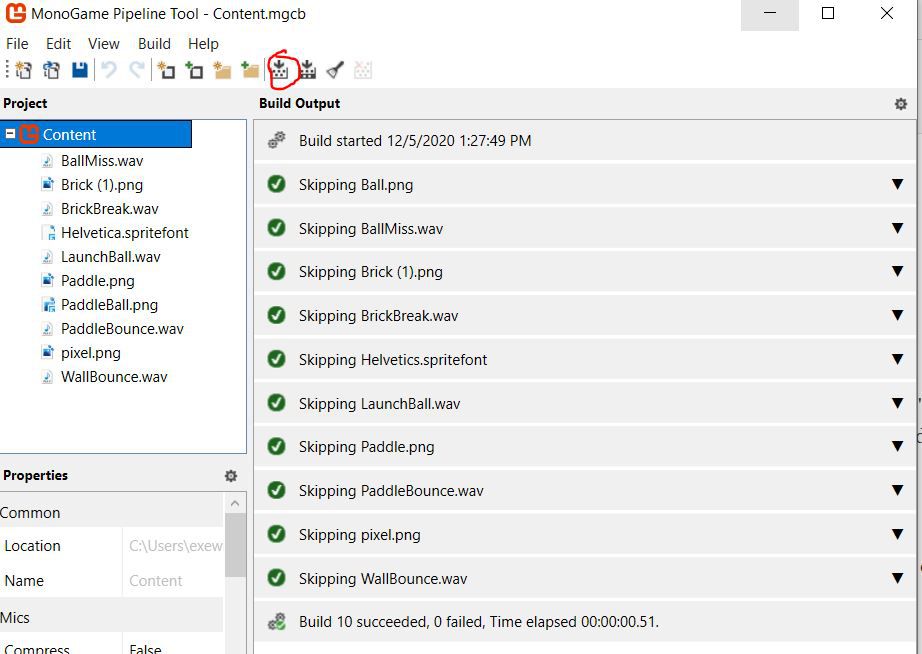Click the Undo arrow icon
Screen dimensions: 922x654
tap(109, 70)
